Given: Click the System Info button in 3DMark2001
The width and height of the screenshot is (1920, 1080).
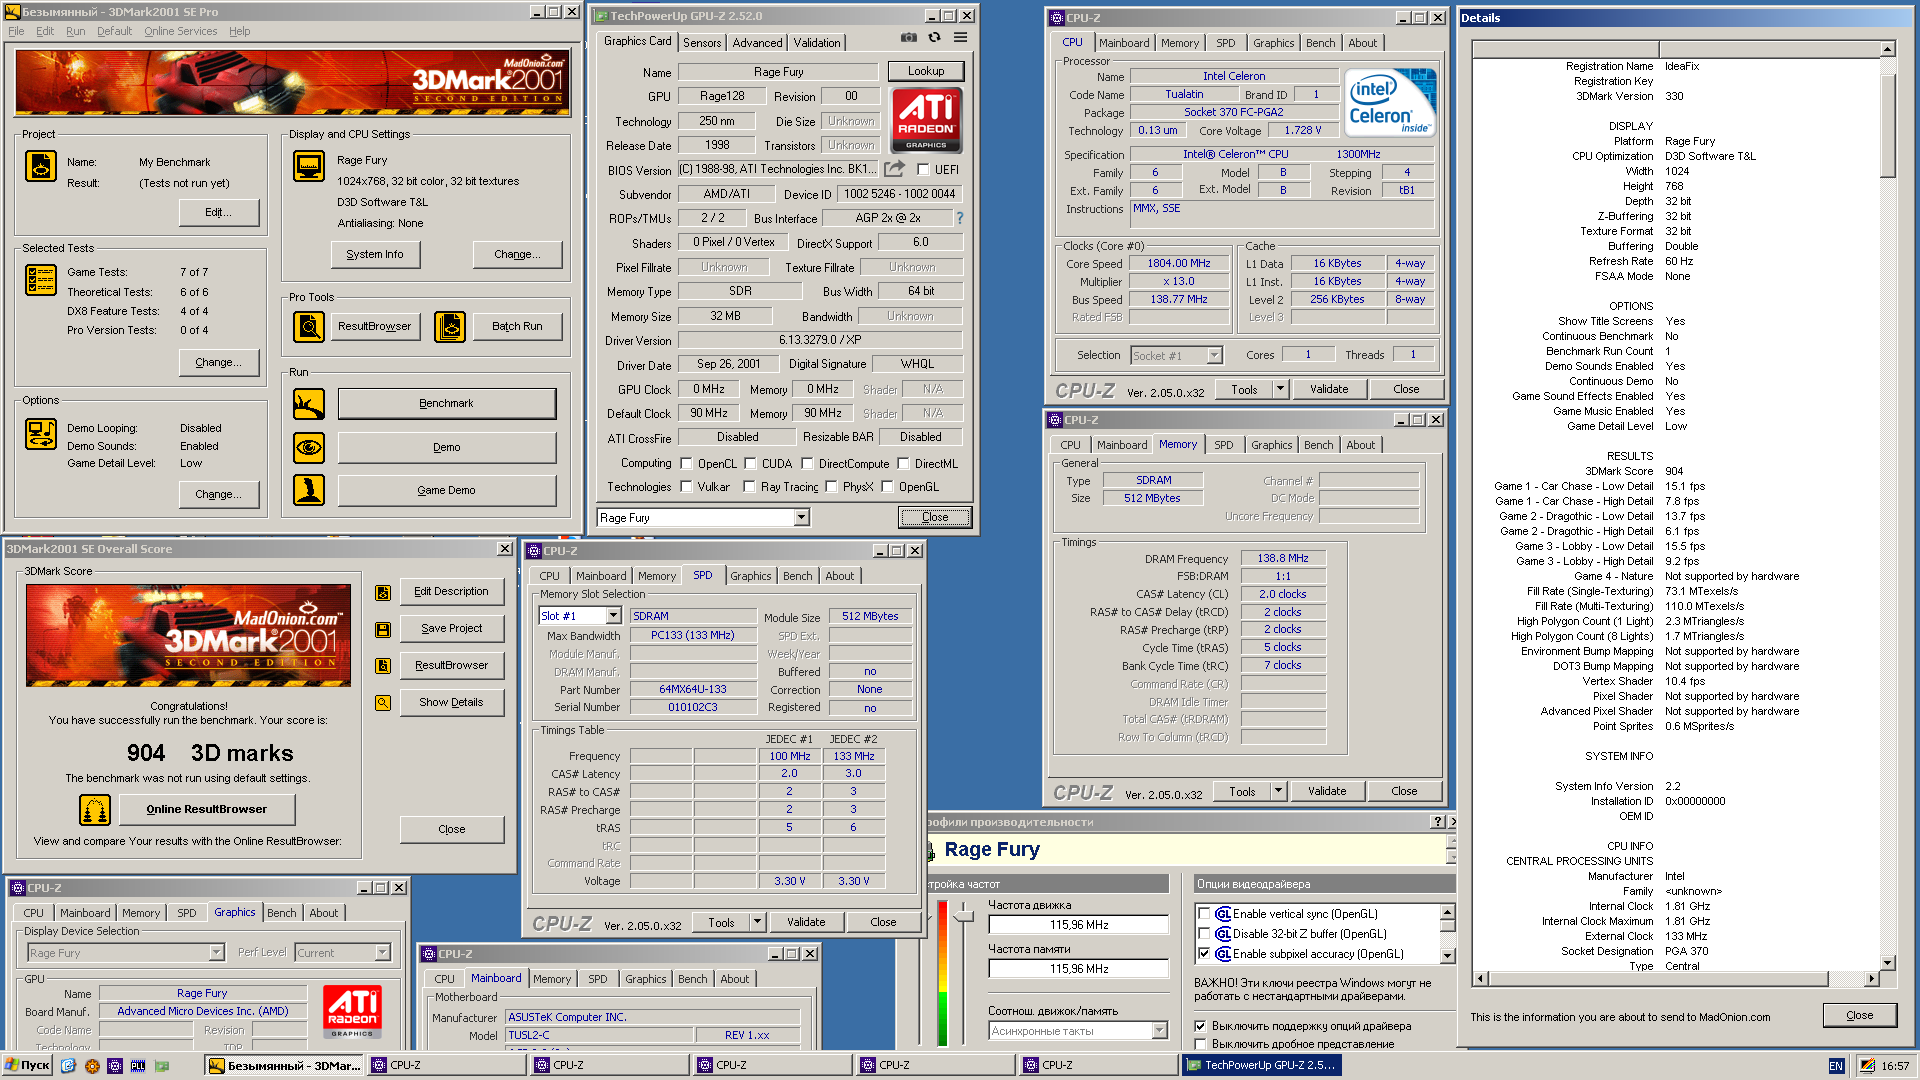Looking at the screenshot, I should [375, 254].
